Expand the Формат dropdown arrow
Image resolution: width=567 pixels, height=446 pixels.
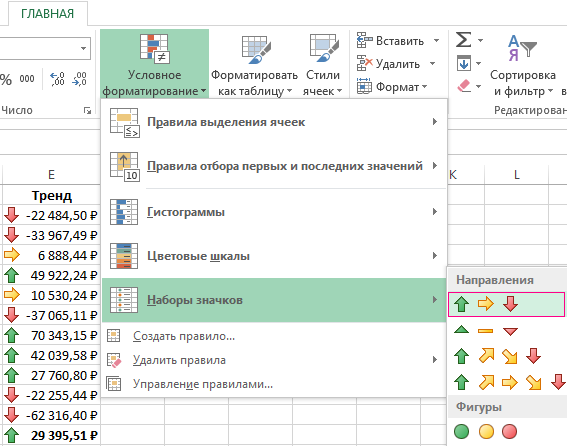(x=425, y=86)
